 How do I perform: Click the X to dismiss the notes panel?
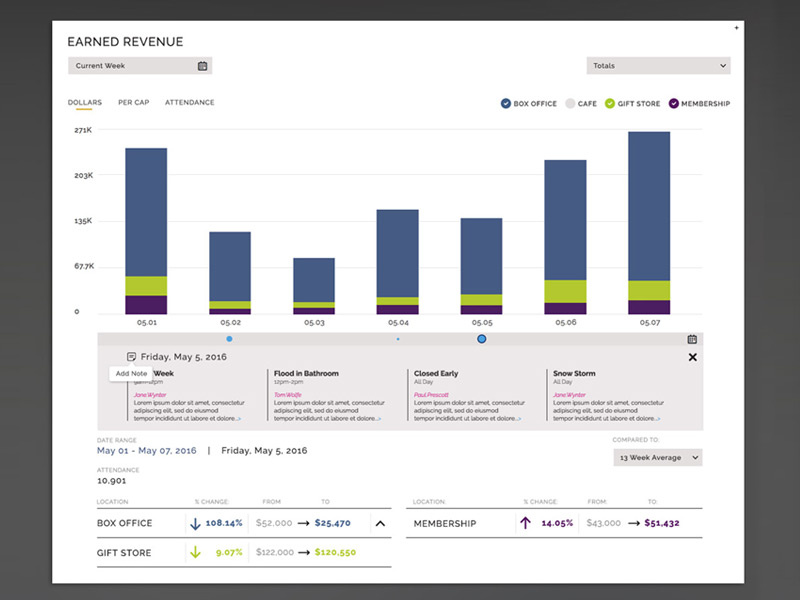click(x=692, y=358)
